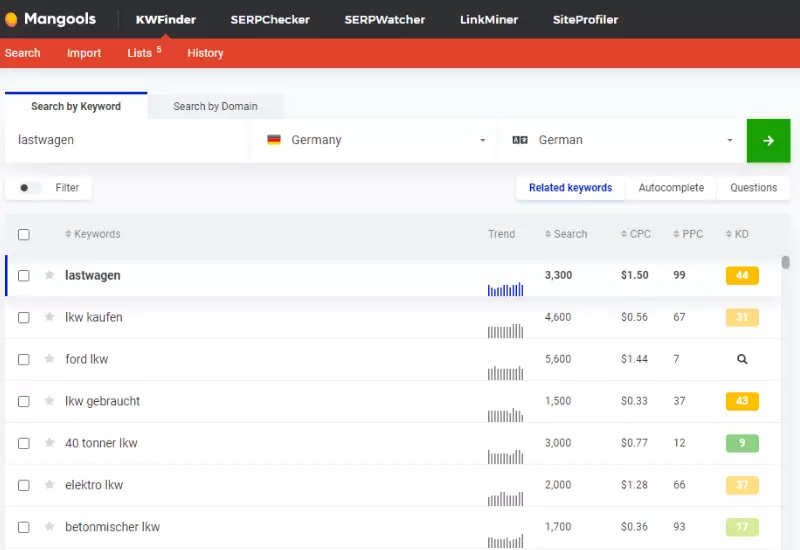Viewport: 800px width, 550px height.
Task: Switch to Search by Domain tab
Action: (x=215, y=106)
